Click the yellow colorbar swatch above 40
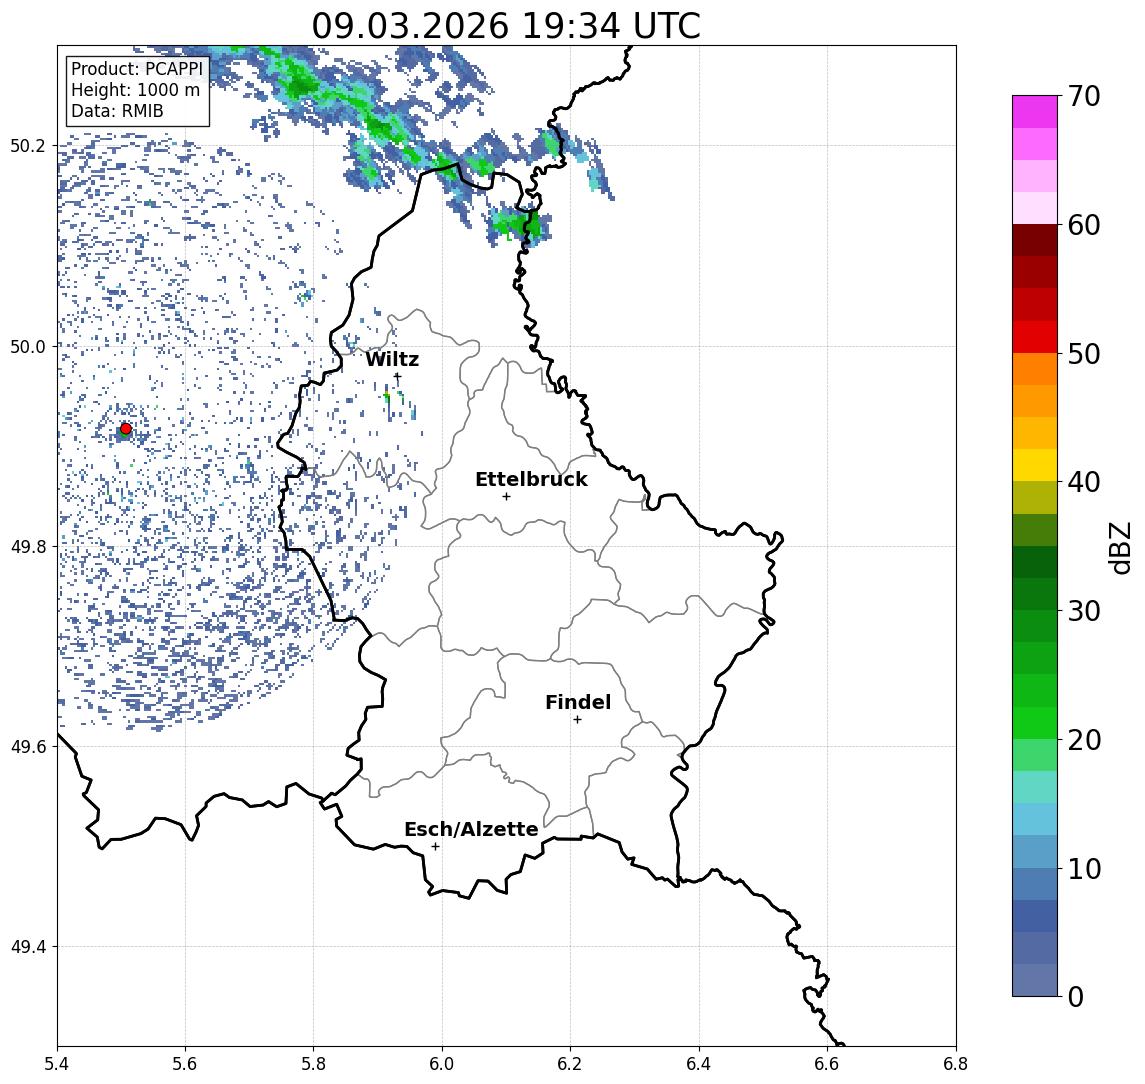This screenshot has height=1084, width=1145. (1035, 465)
